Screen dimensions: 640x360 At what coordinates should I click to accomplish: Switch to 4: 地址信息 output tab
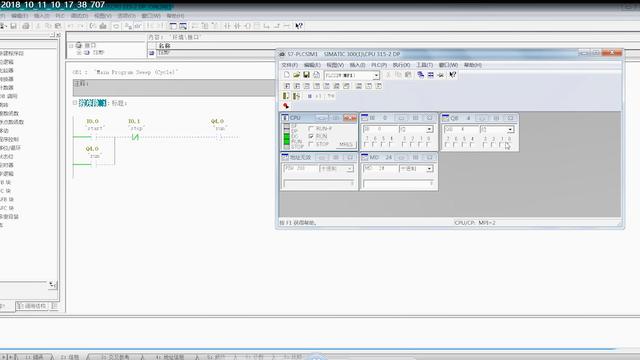[170, 357]
